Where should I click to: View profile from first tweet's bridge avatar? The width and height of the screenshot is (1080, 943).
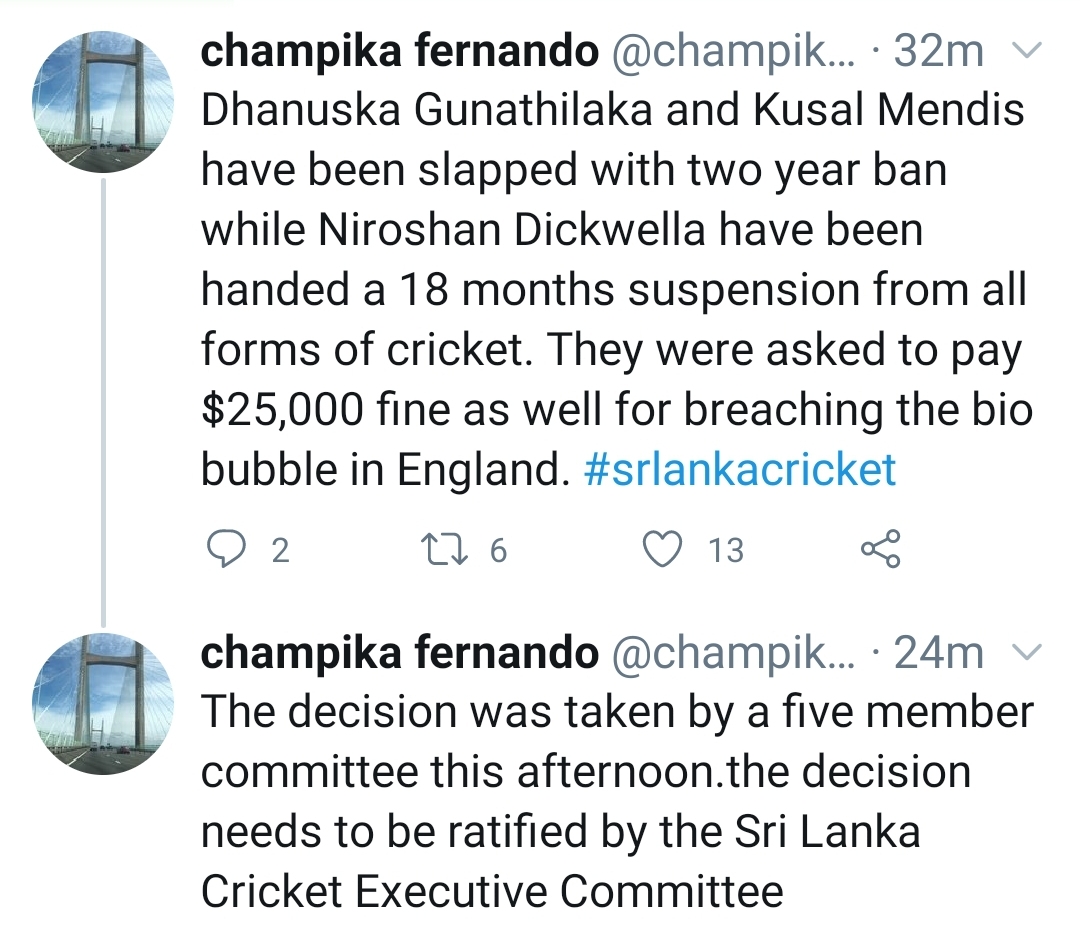tap(103, 101)
